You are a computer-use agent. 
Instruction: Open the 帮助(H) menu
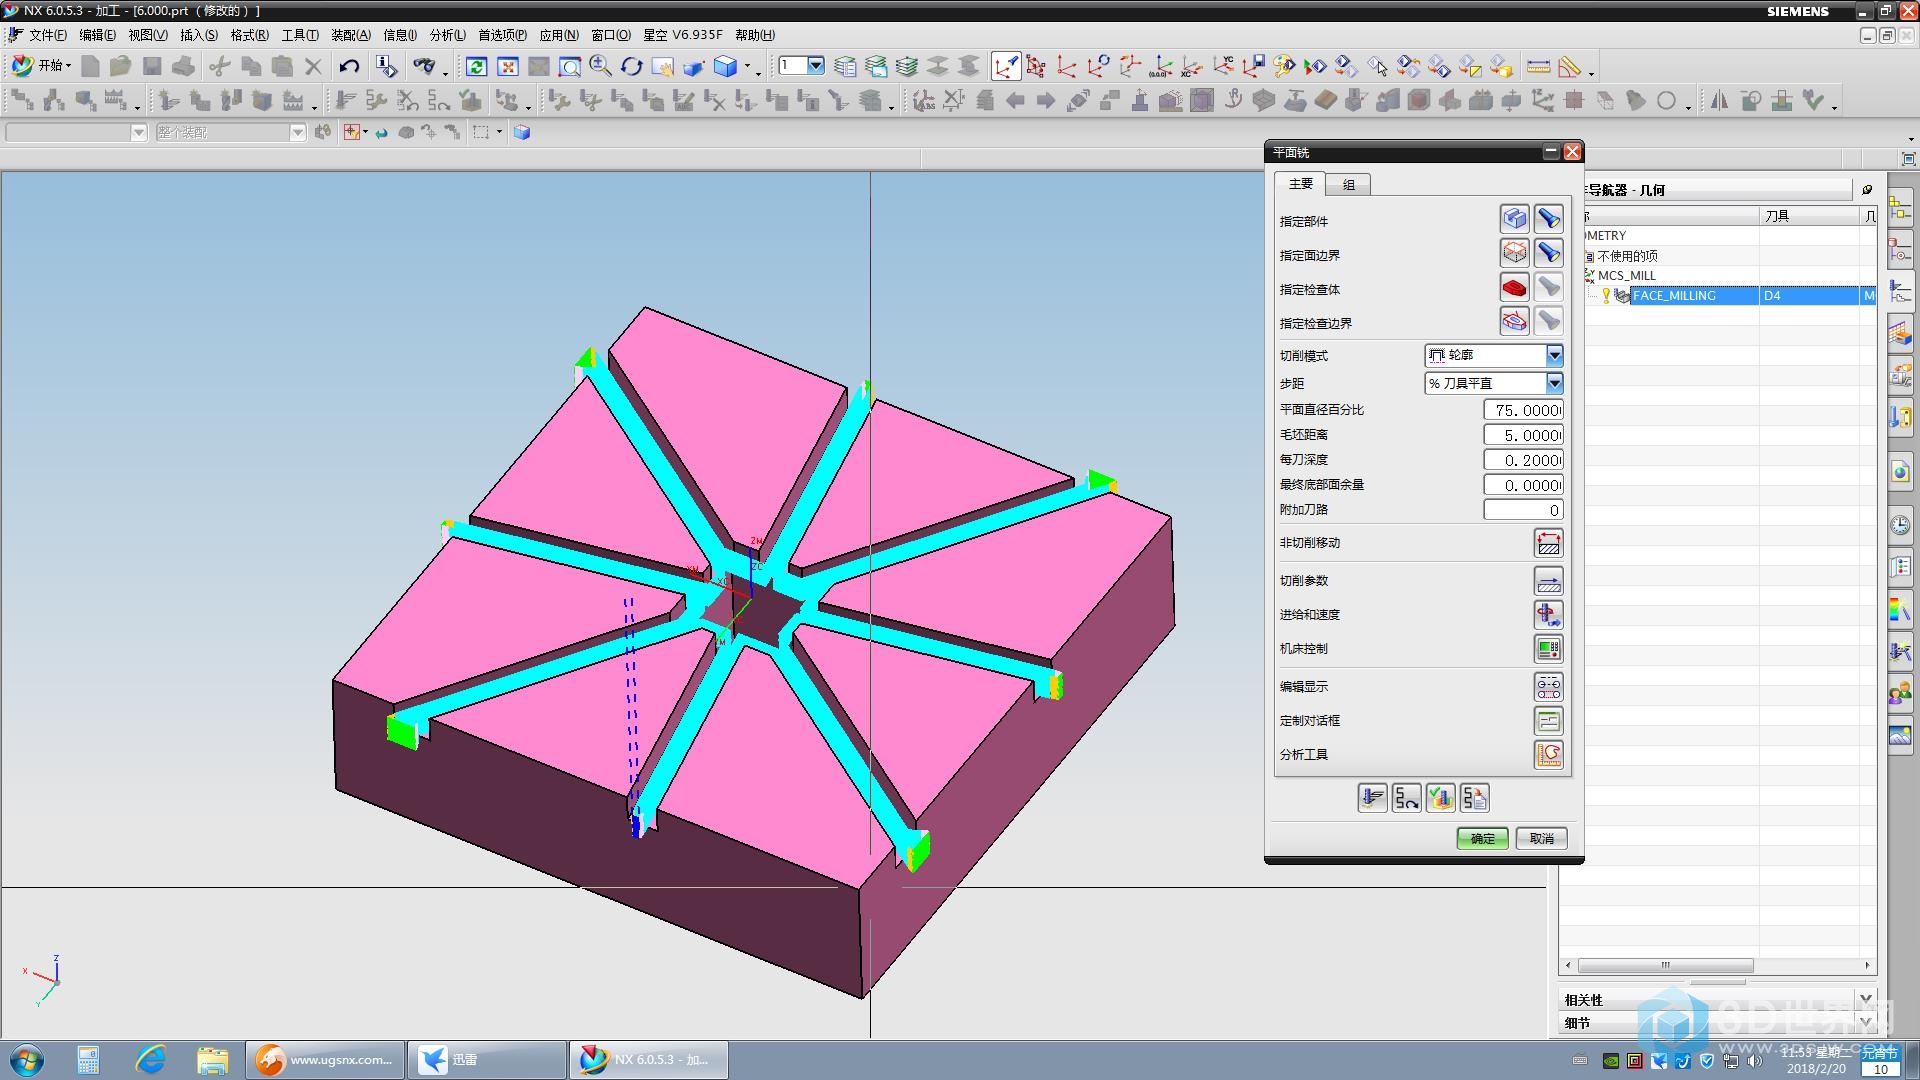point(755,35)
